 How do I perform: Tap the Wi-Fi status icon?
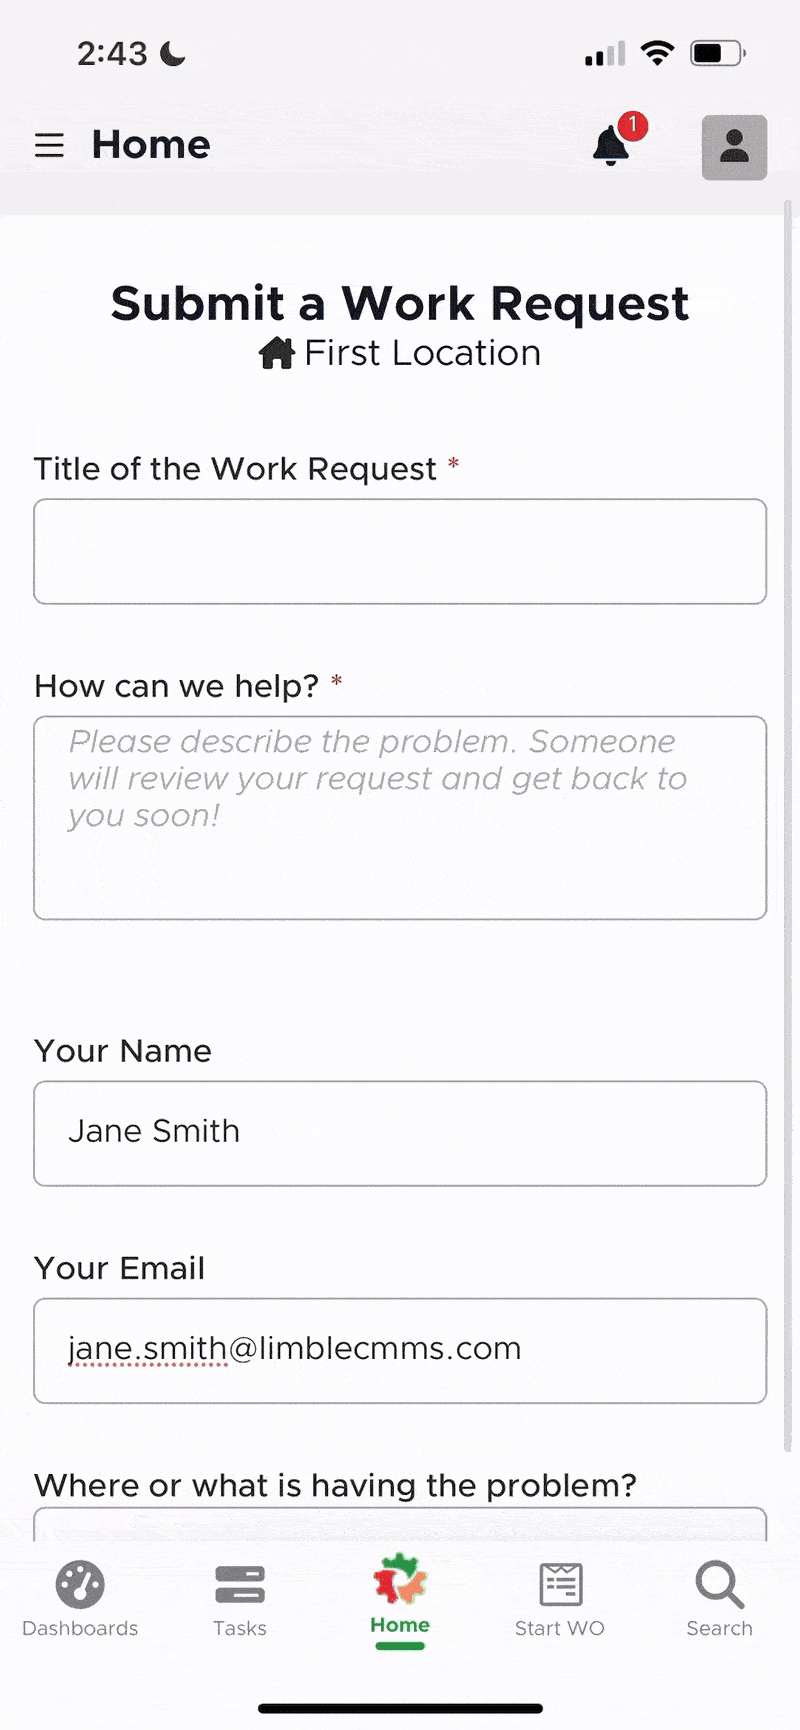(657, 53)
